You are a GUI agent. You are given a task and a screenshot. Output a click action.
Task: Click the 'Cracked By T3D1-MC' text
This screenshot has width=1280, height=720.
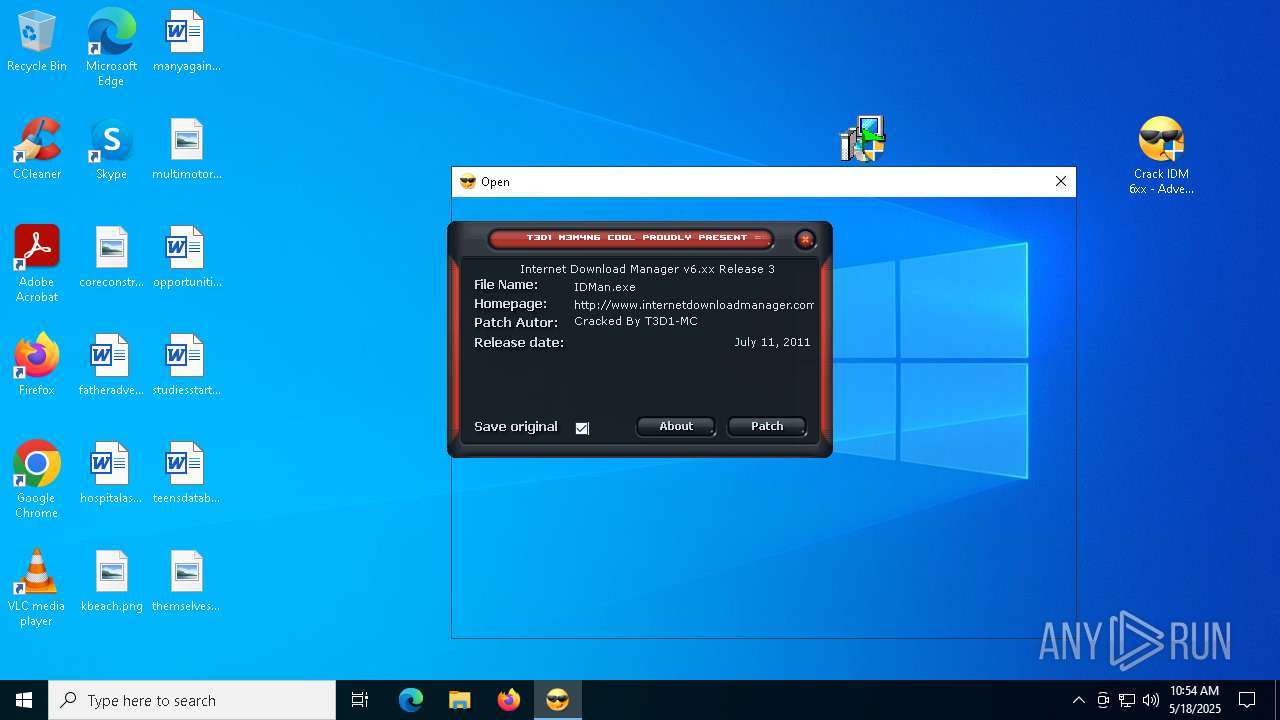[636, 322]
